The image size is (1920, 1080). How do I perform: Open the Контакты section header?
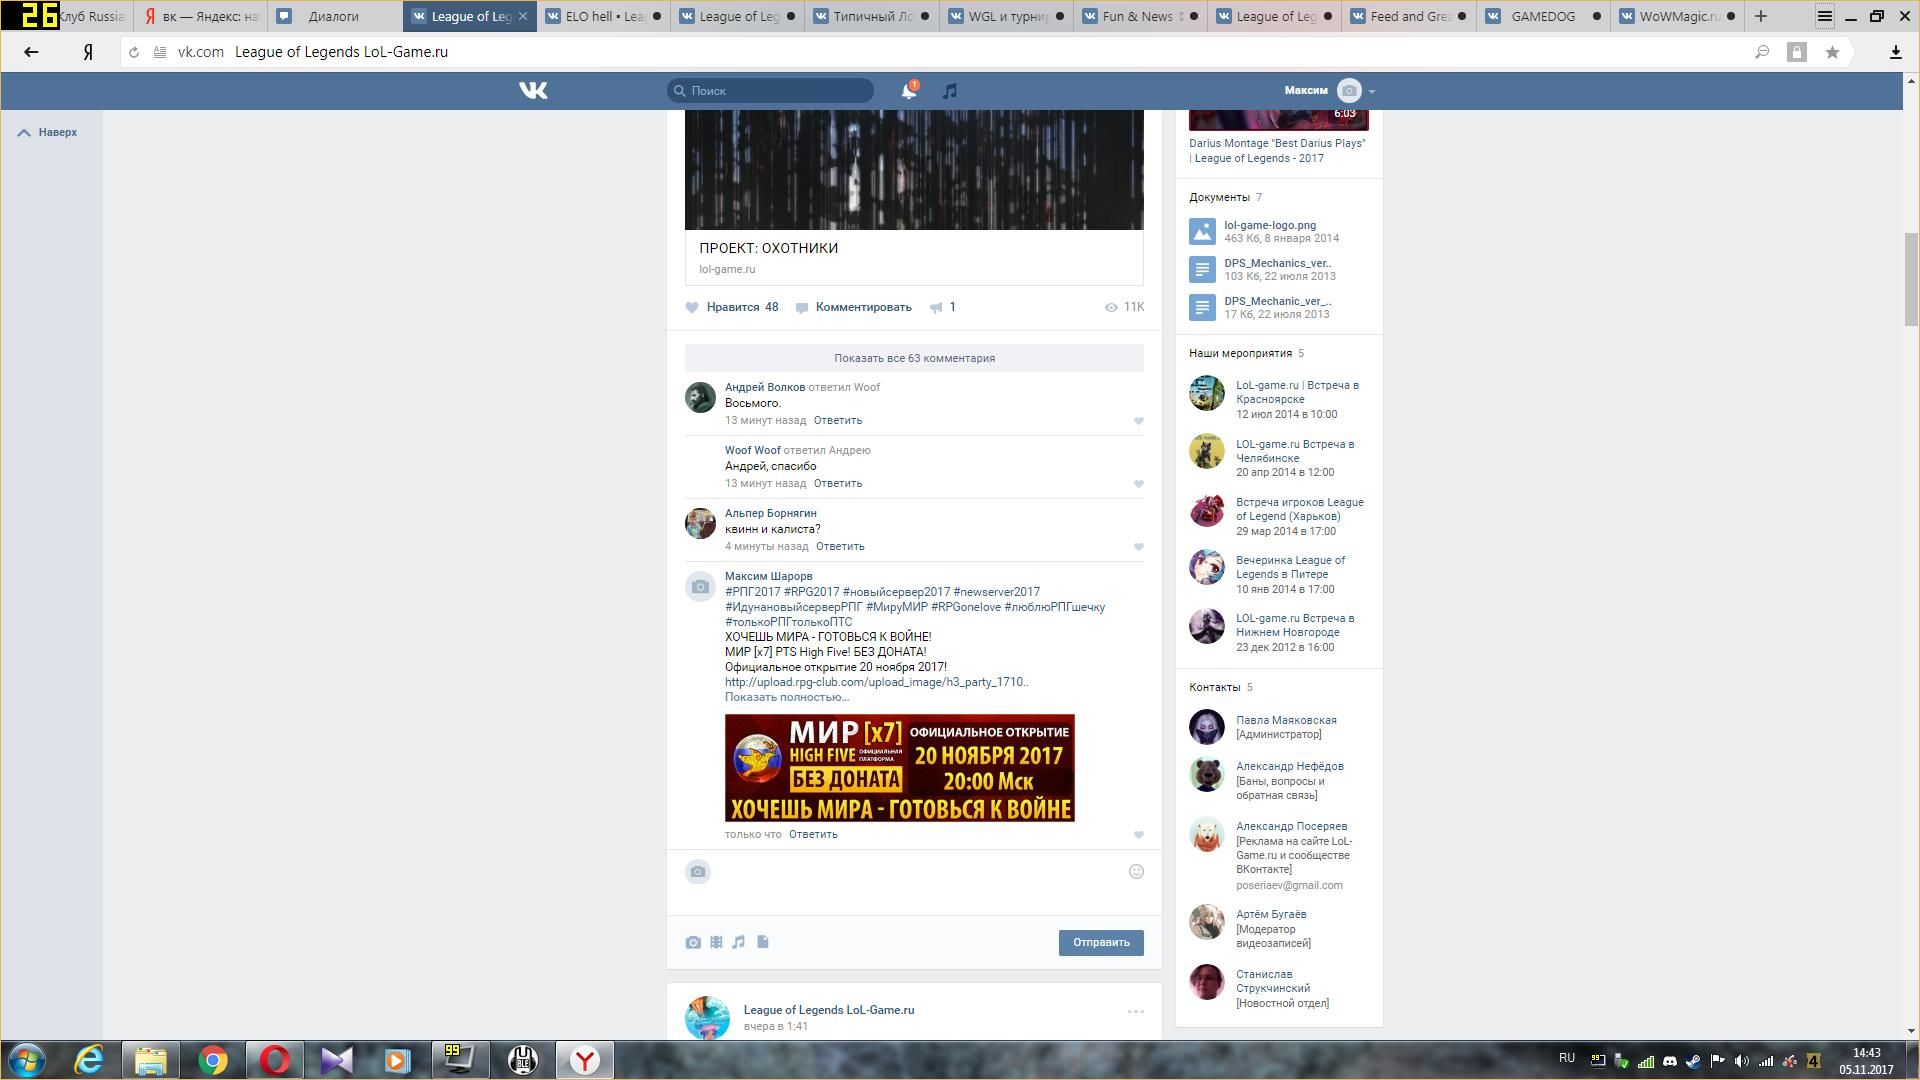point(1220,687)
